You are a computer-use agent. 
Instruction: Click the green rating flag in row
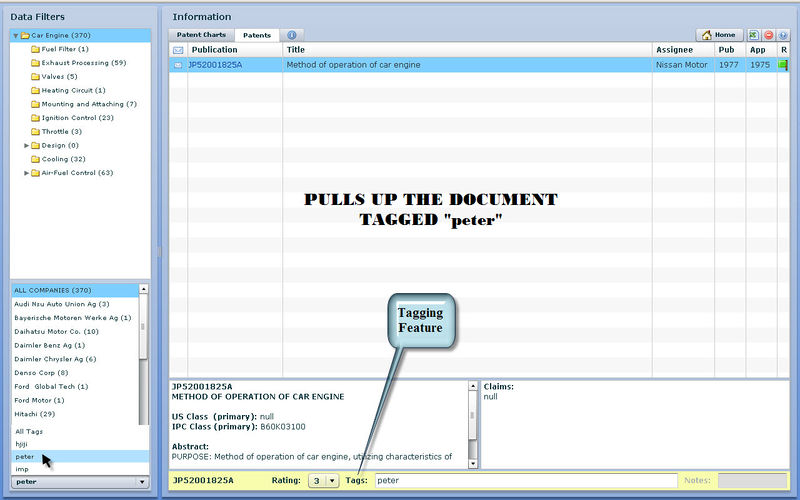point(783,65)
